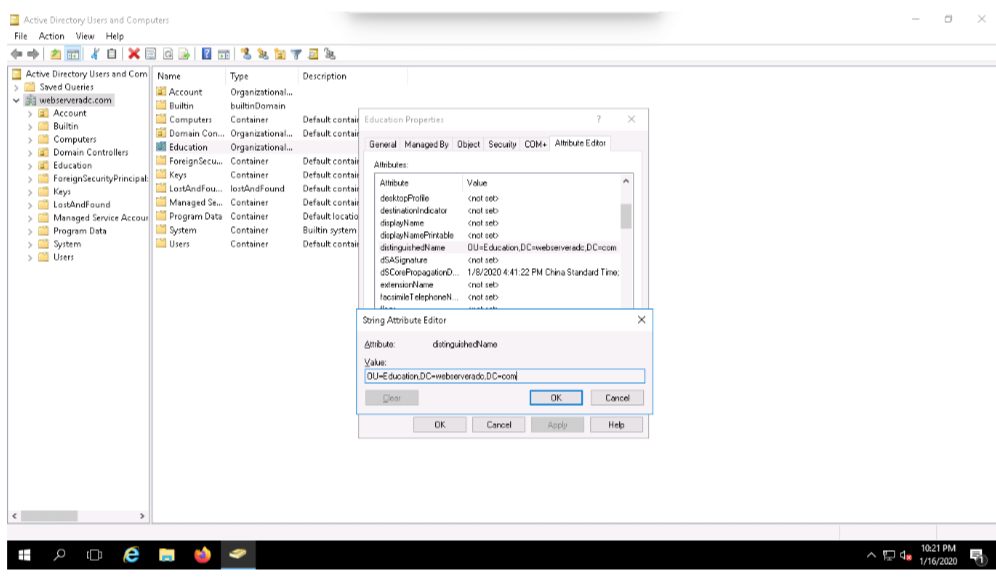Open the Action menu
Viewport: 996px width, 577px height.
pos(51,36)
